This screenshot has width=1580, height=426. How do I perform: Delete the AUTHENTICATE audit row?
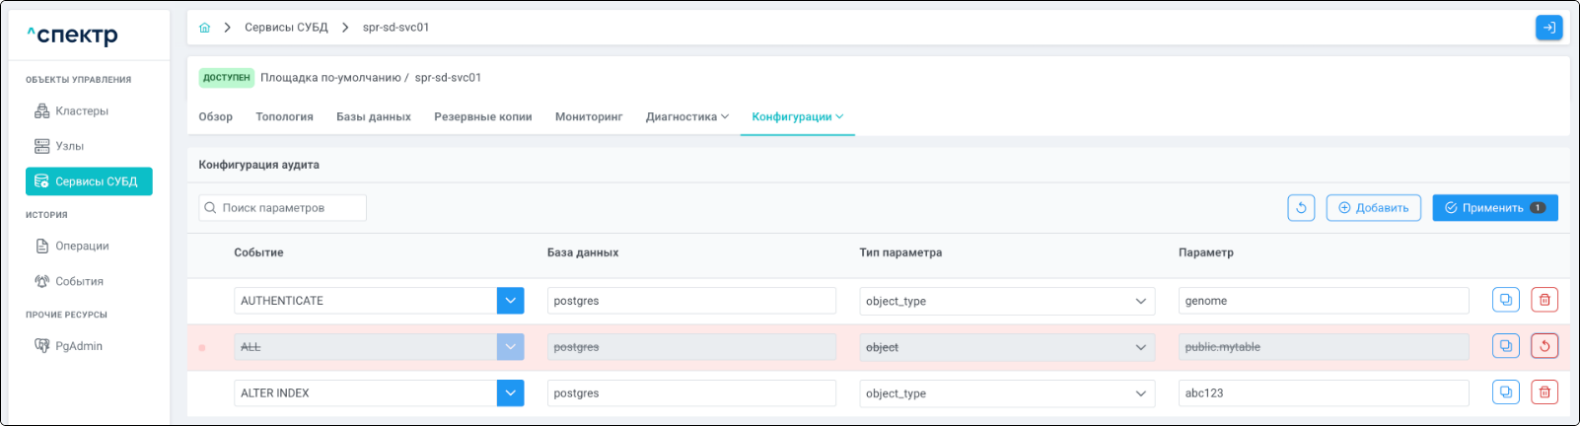[1544, 300]
